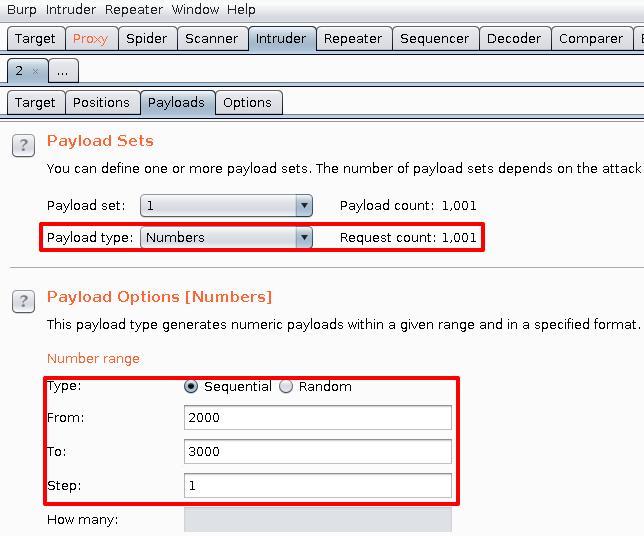644x536 pixels.
Task: Click the Payload Options help icon
Action: pyautogui.click(x=23, y=302)
